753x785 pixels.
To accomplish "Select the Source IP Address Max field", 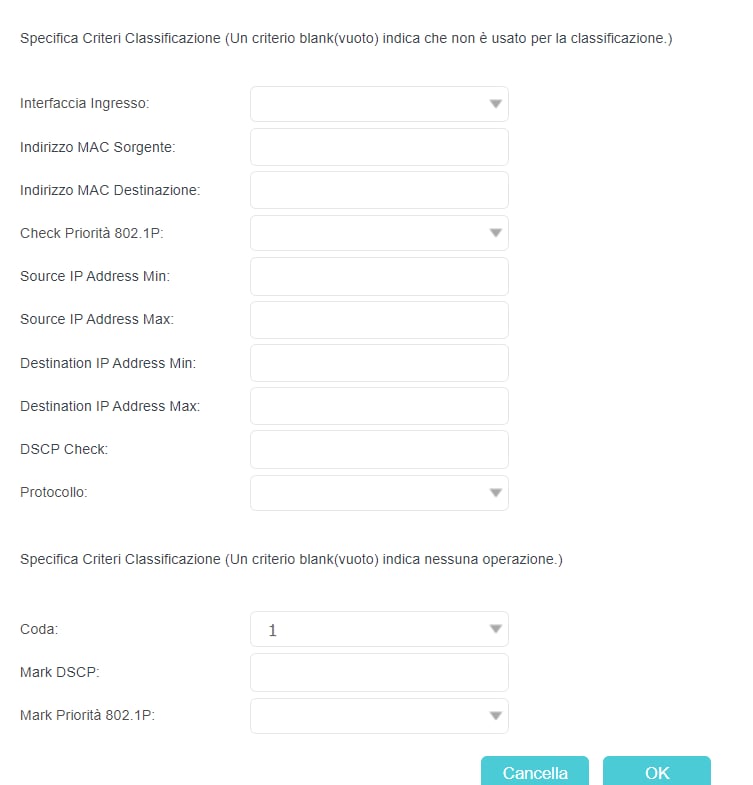I will coord(378,320).
